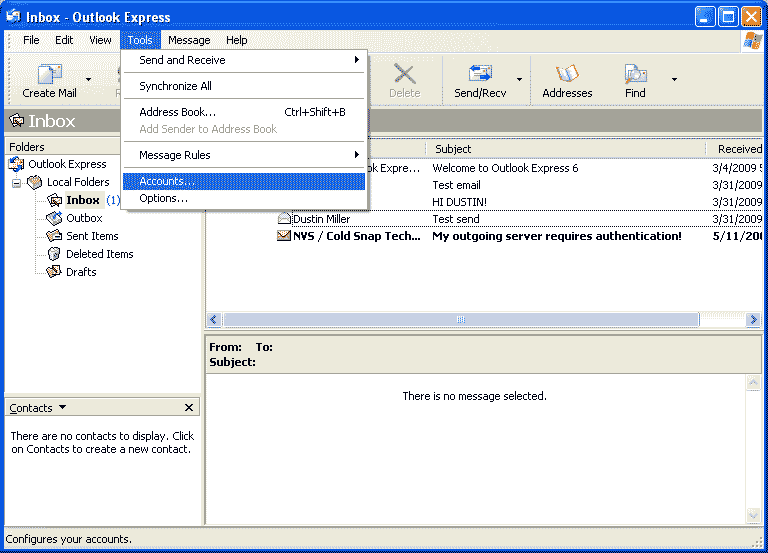Screen dimensions: 768x553
Task: Select Options... in the Tools menu
Action: pos(244,198)
